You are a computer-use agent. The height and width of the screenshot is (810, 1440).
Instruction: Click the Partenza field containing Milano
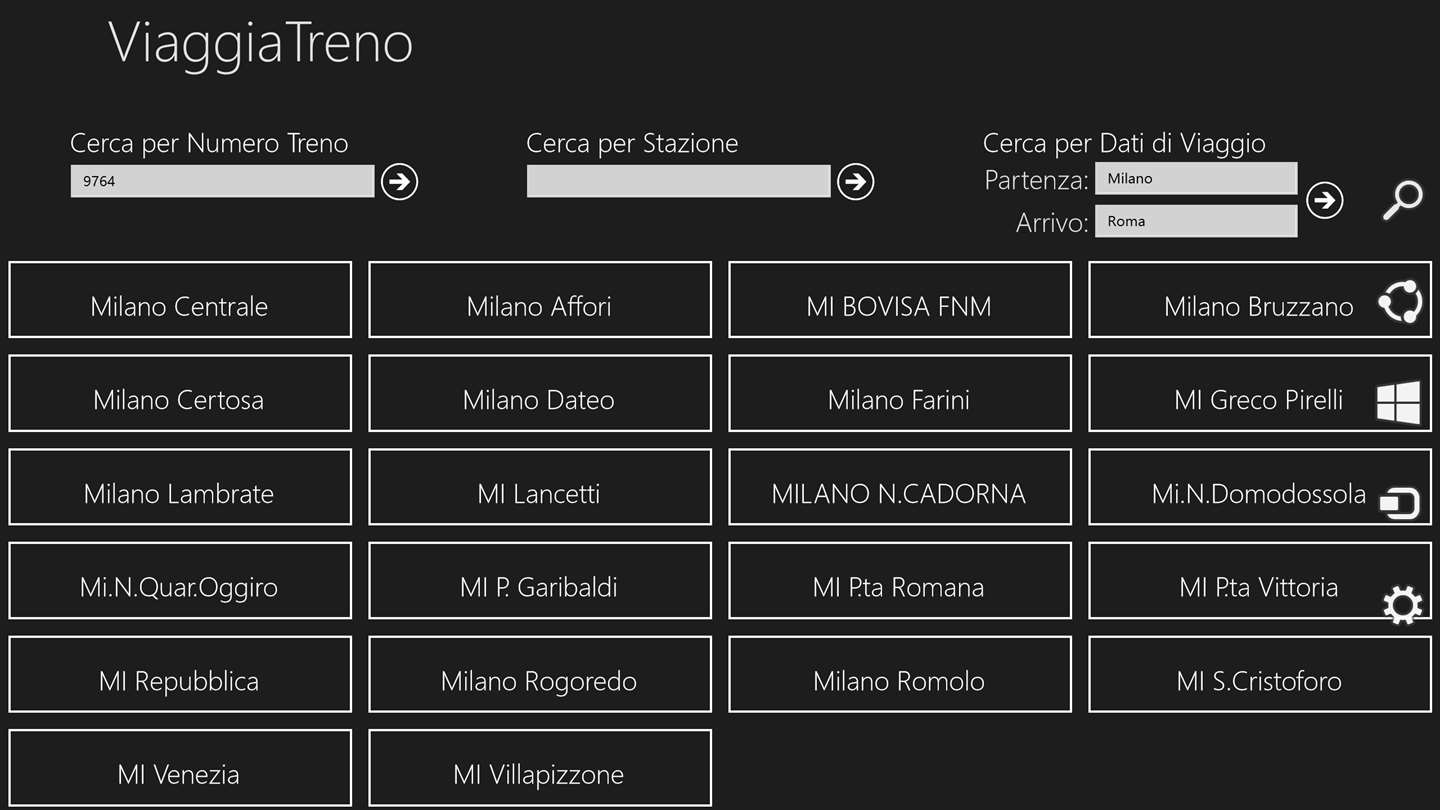(1195, 179)
